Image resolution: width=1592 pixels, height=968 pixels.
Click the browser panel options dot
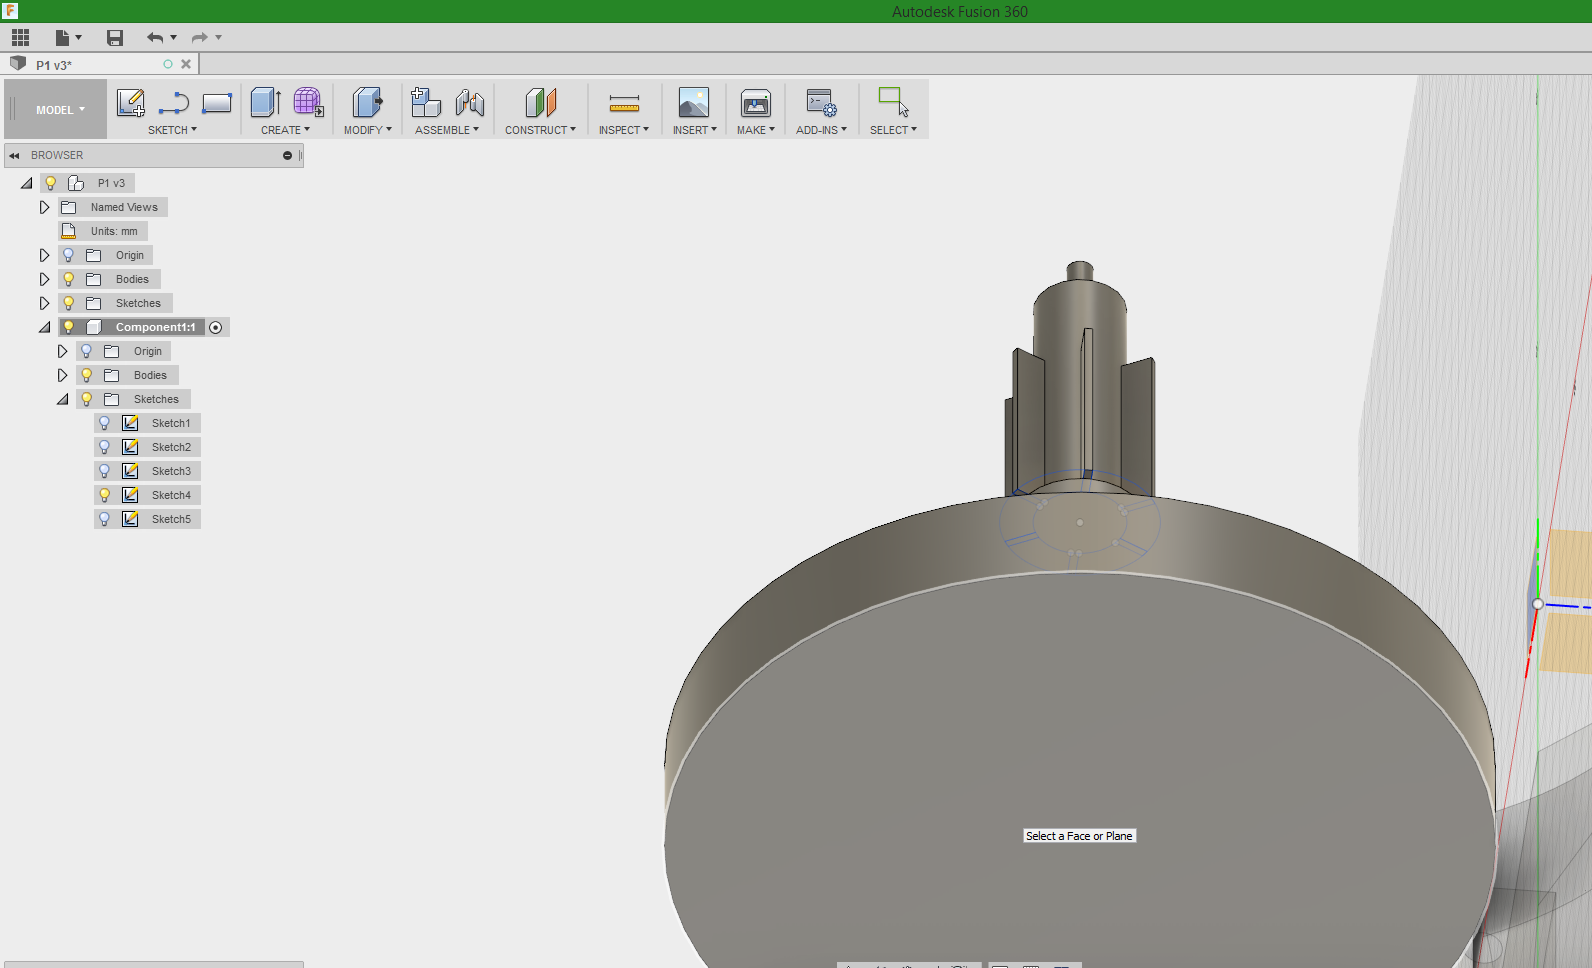coord(287,156)
